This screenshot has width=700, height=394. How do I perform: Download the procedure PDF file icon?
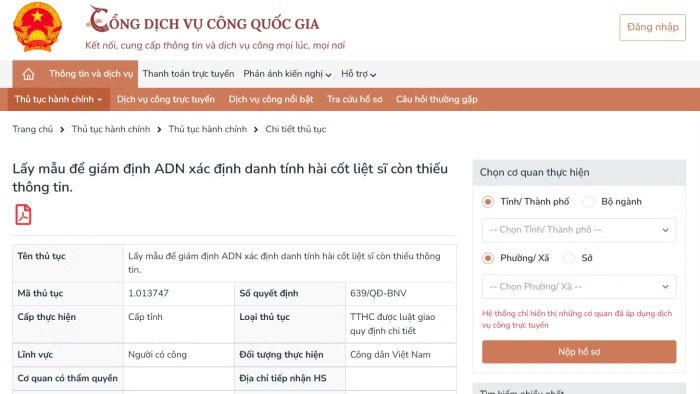(x=23, y=215)
